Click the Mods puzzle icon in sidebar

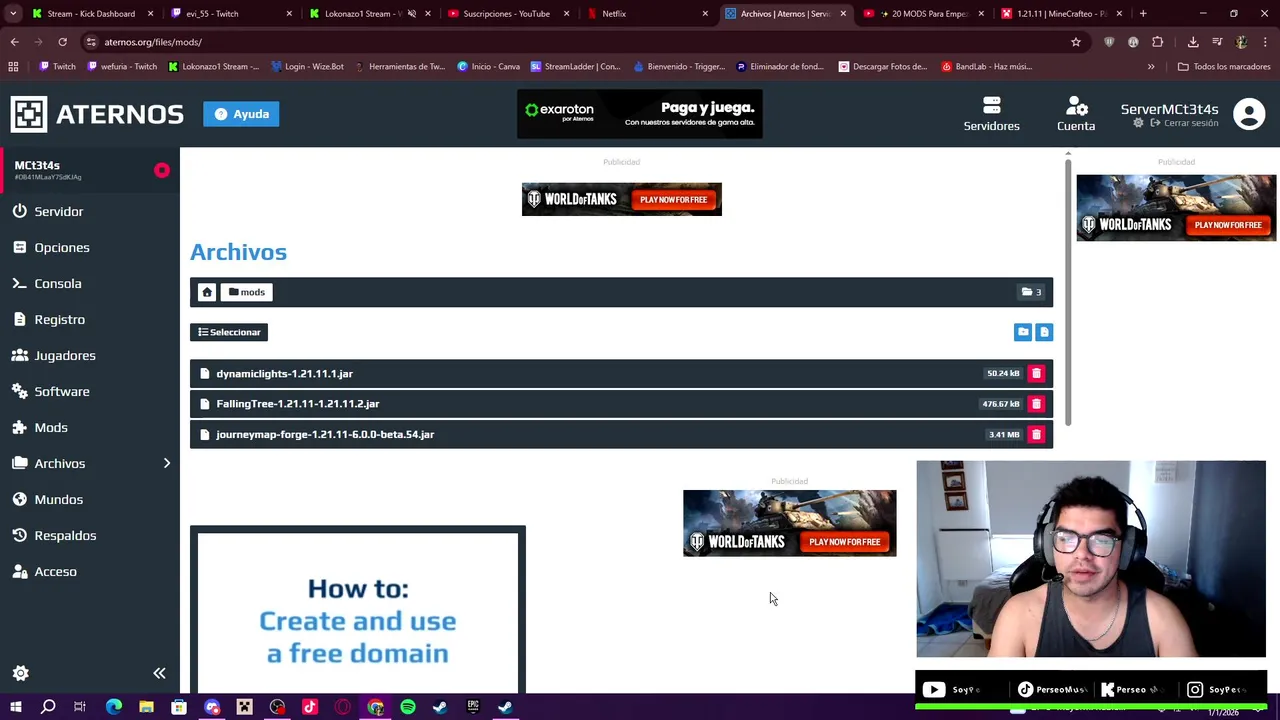tap(19, 427)
